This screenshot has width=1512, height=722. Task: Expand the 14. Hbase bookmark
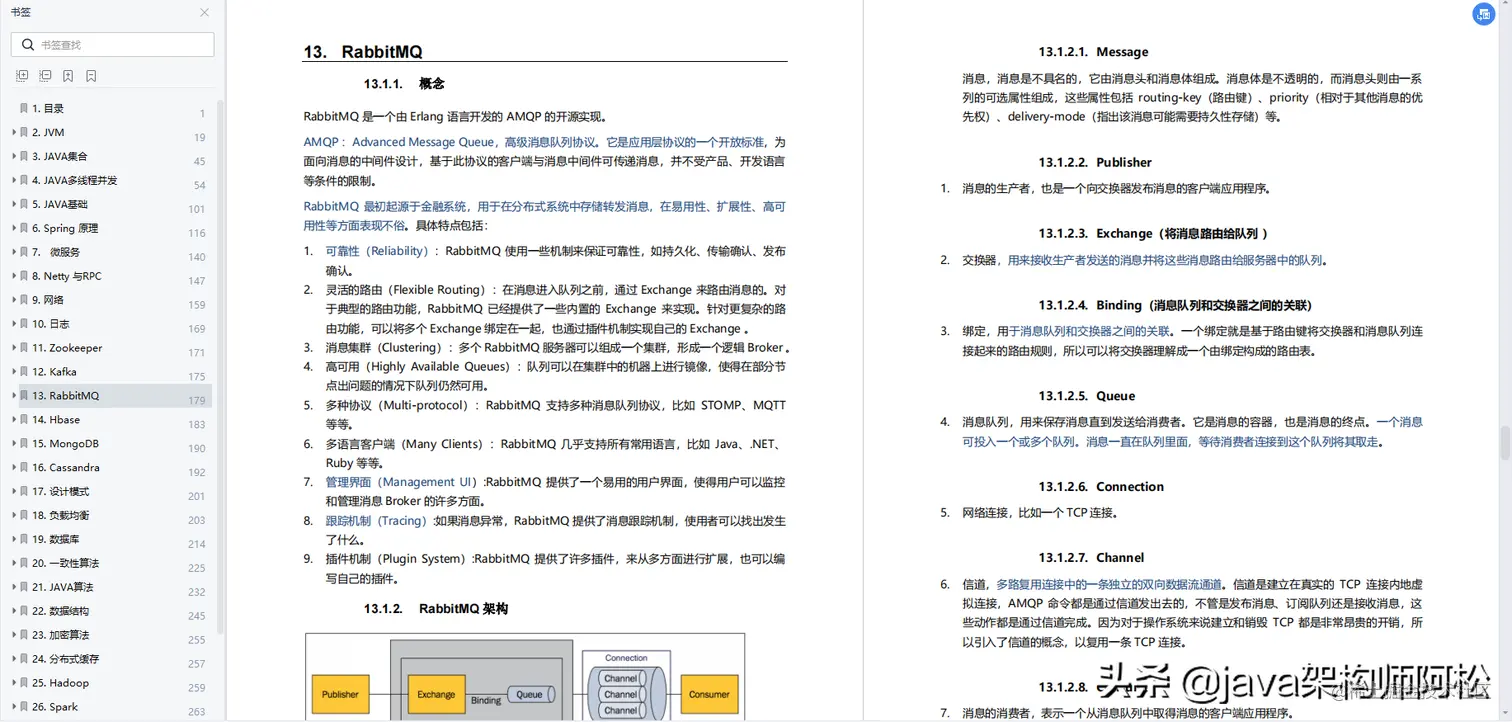[13, 420]
